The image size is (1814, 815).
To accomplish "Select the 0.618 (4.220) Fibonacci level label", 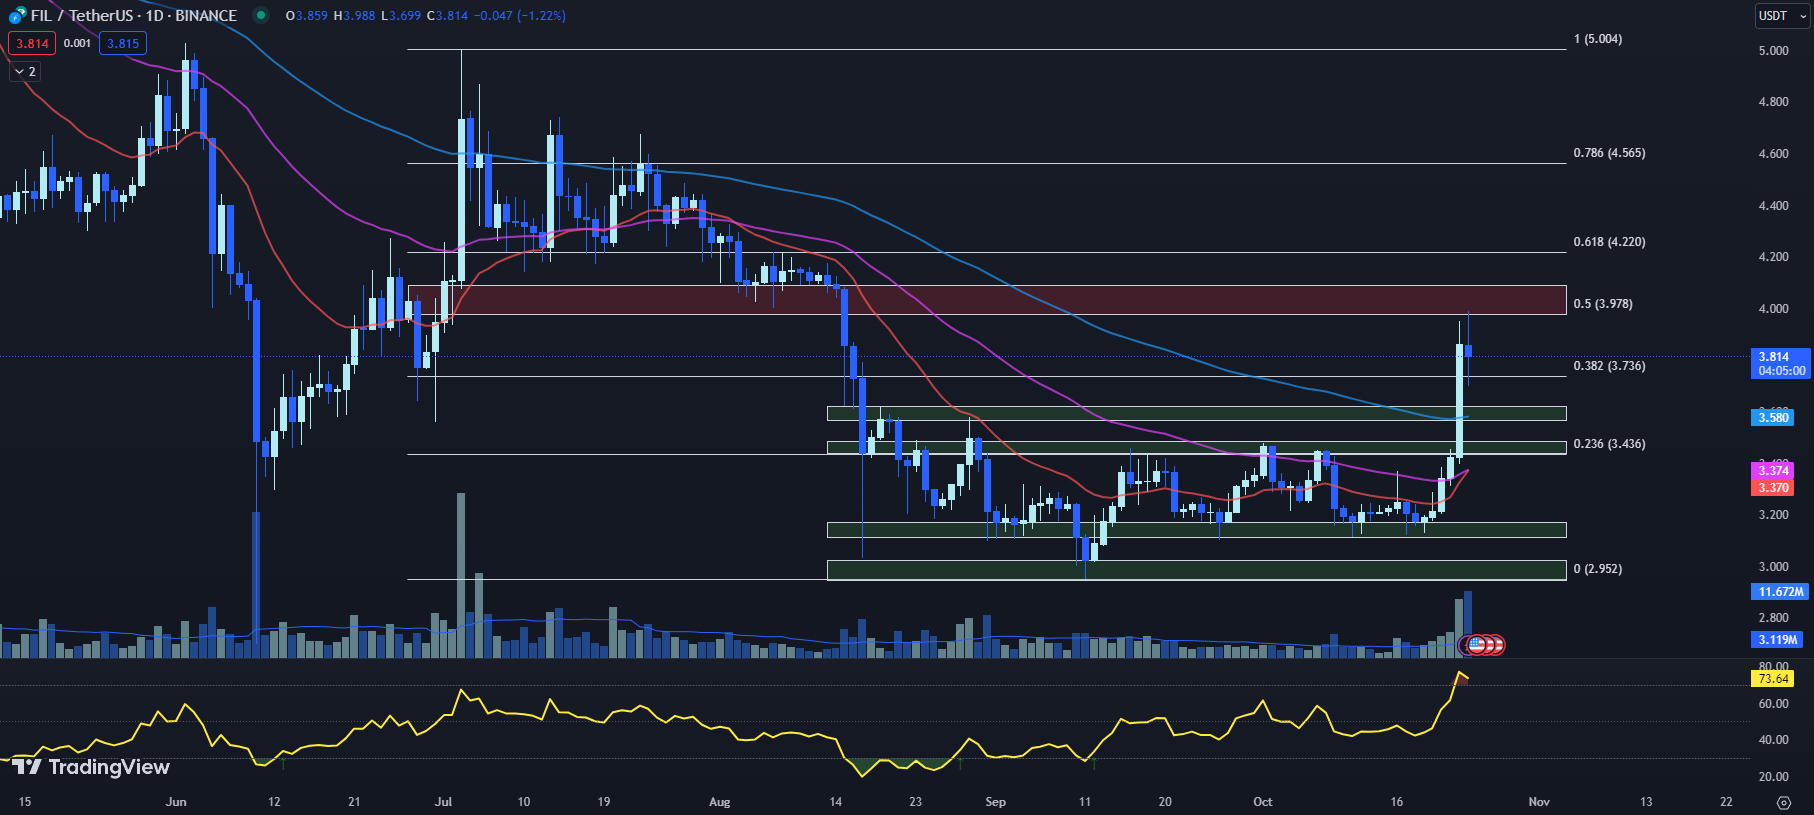I will [1608, 242].
